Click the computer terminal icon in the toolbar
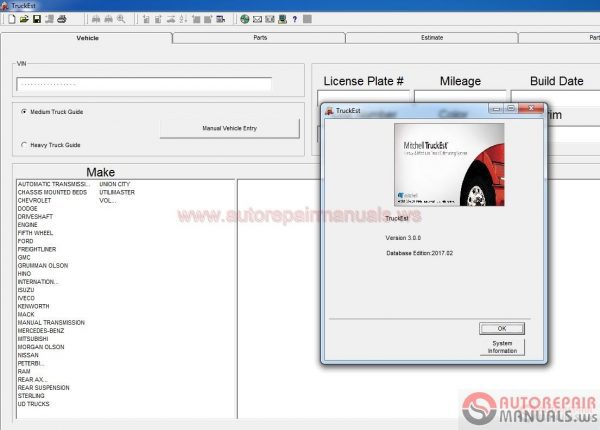The width and height of the screenshot is (600, 430). point(282,19)
